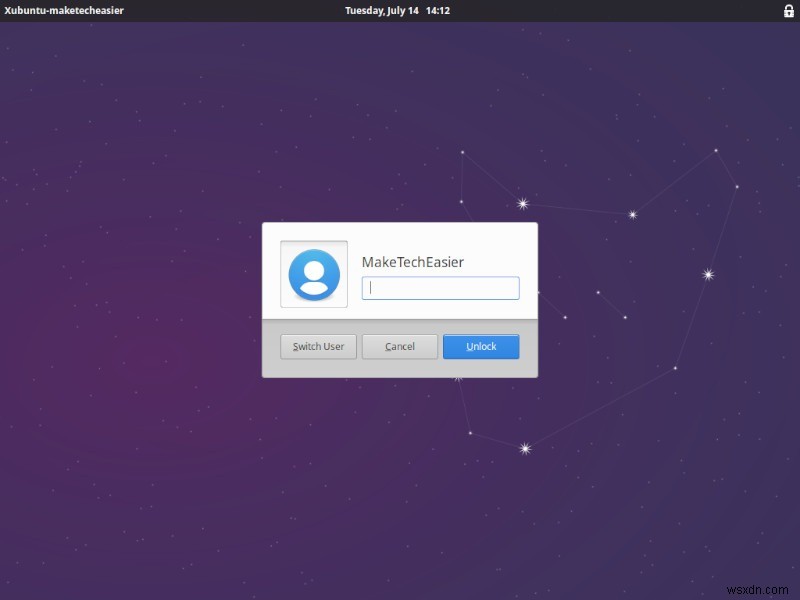Image resolution: width=800 pixels, height=600 pixels.
Task: Select the MakeTechEasier username text
Action: pos(413,261)
